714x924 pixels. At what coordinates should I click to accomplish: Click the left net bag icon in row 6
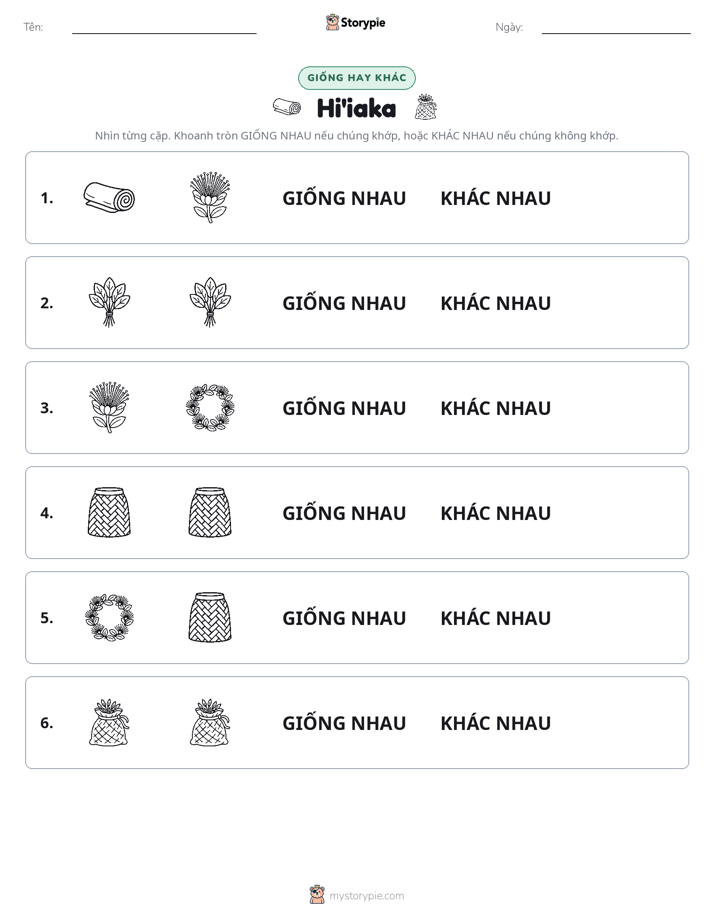tap(109, 722)
